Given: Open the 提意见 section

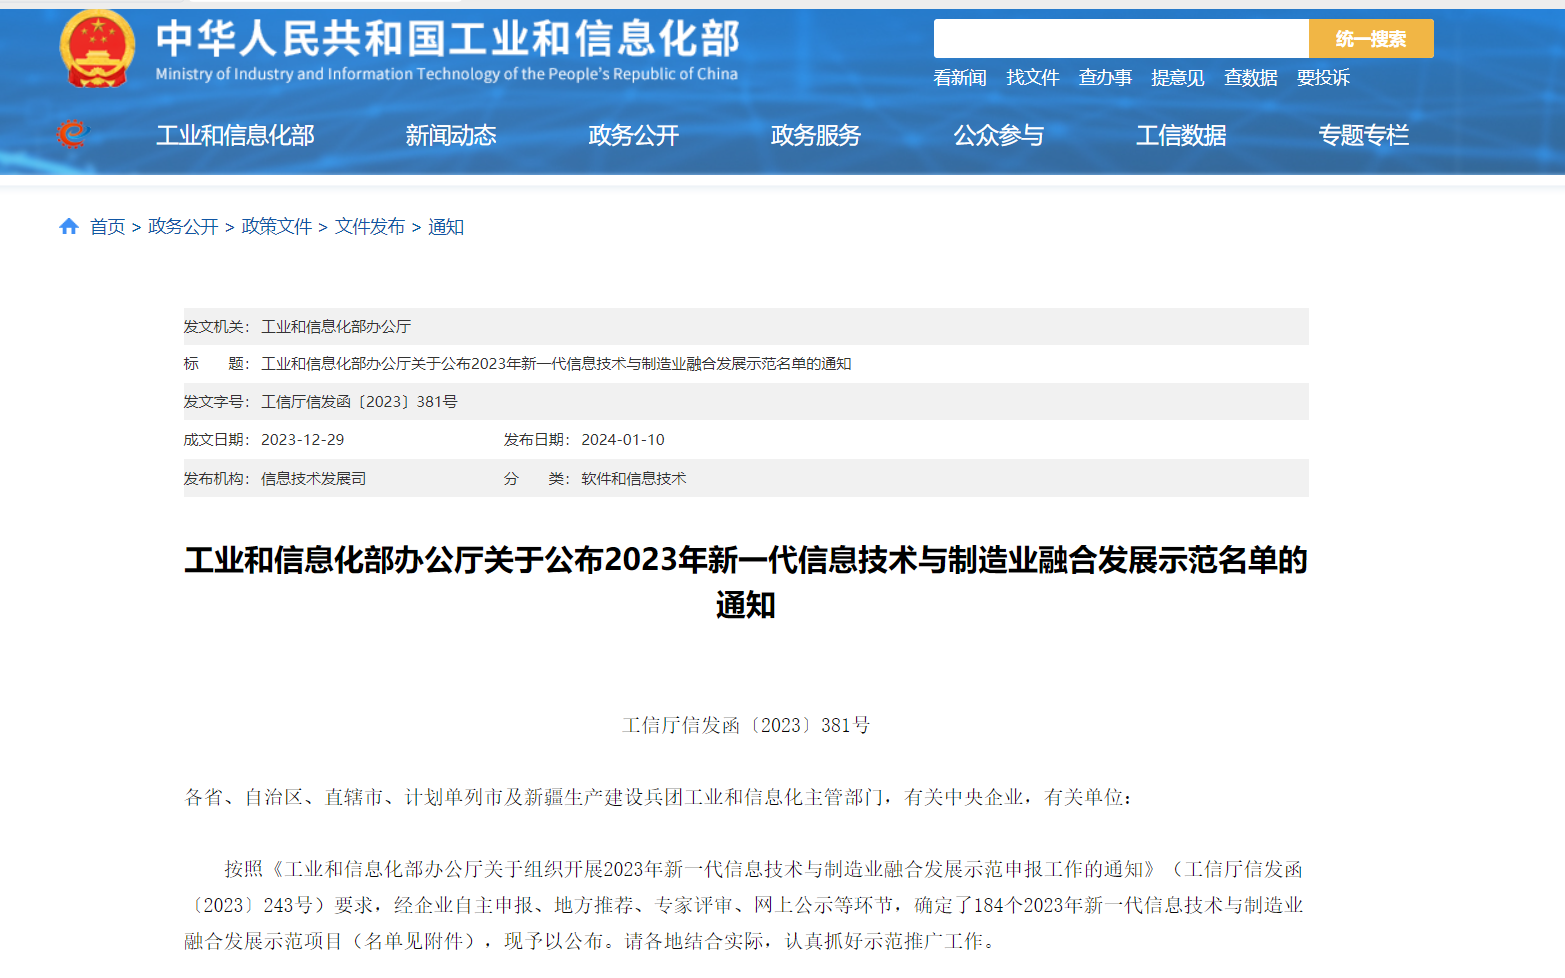Looking at the screenshot, I should point(1177,77).
